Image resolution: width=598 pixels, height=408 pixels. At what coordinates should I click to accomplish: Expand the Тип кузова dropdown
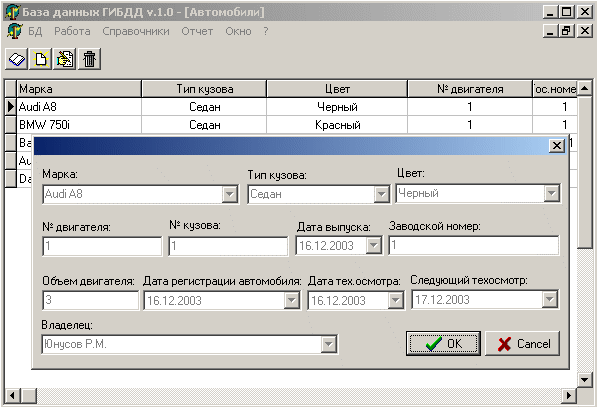pyautogui.click(x=381, y=194)
